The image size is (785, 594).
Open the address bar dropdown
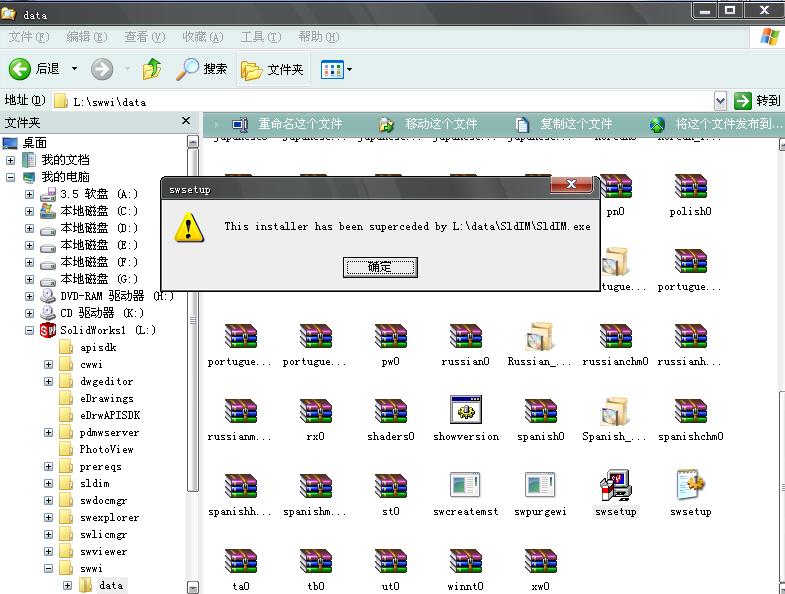(x=720, y=101)
